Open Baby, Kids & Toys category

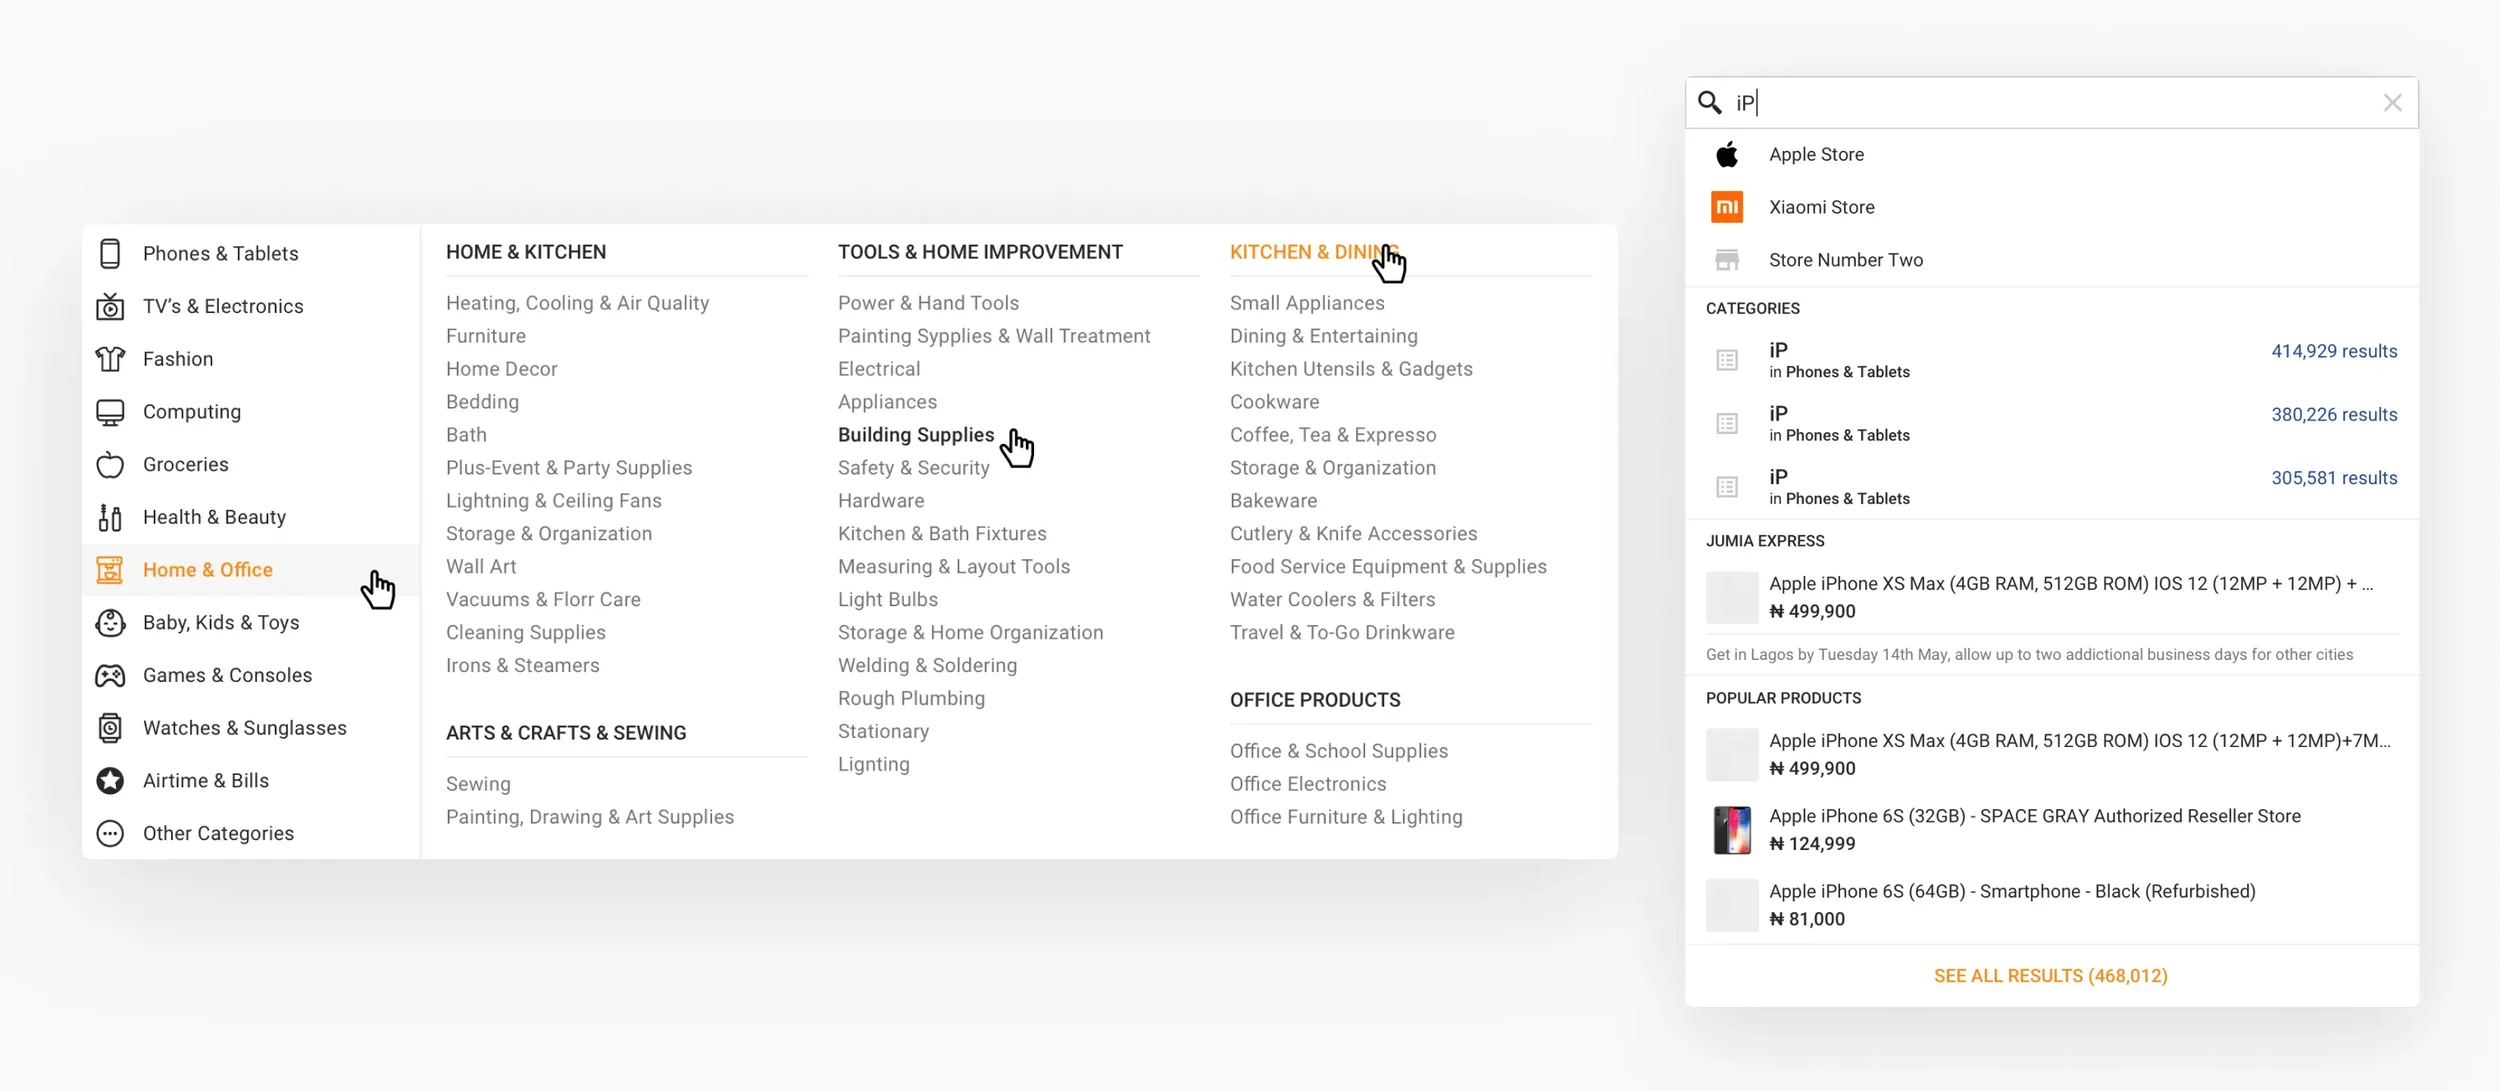[221, 623]
